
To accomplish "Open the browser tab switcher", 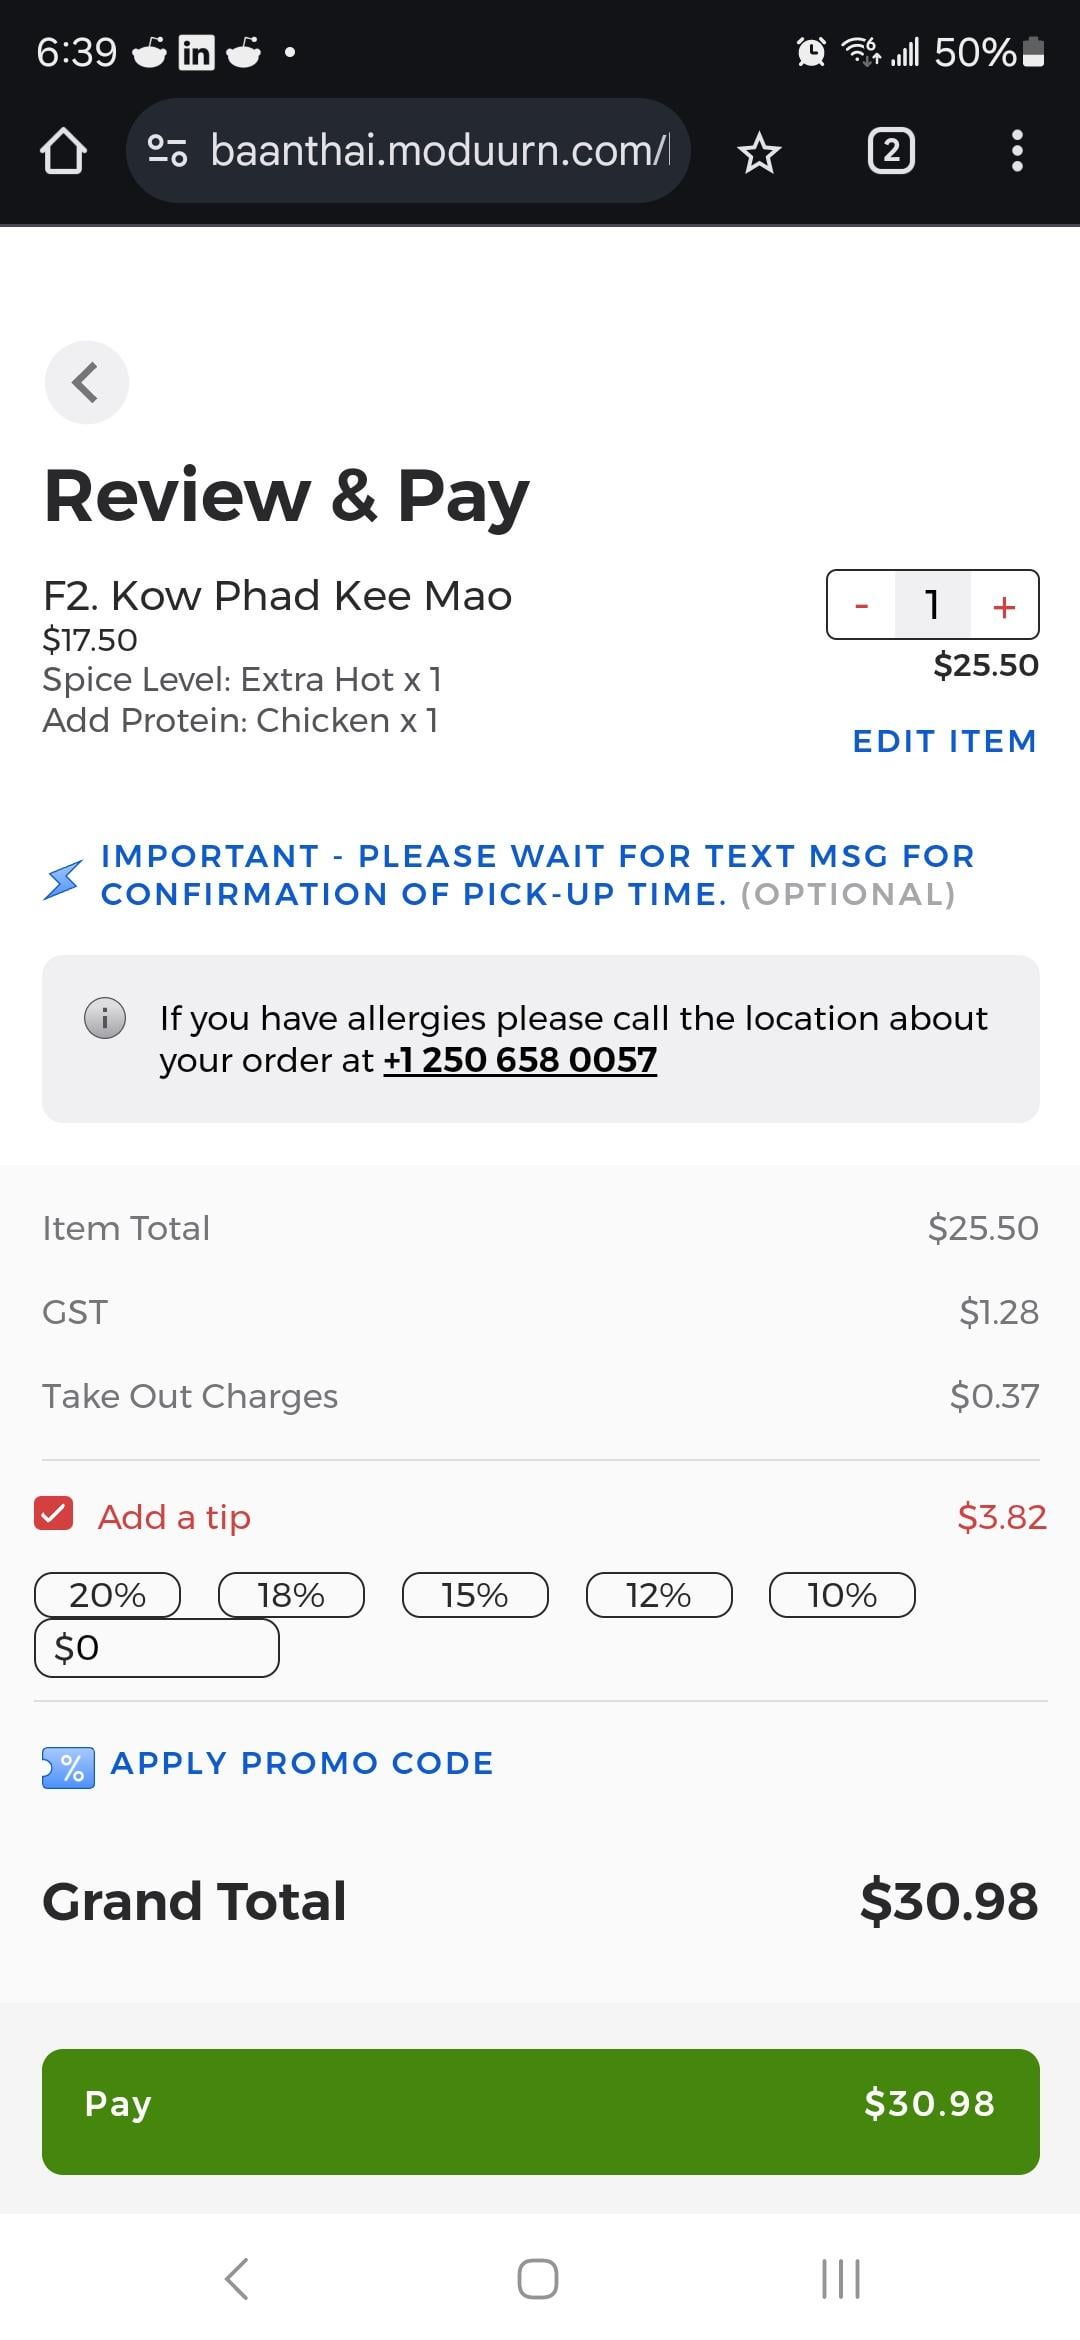I will (x=890, y=152).
